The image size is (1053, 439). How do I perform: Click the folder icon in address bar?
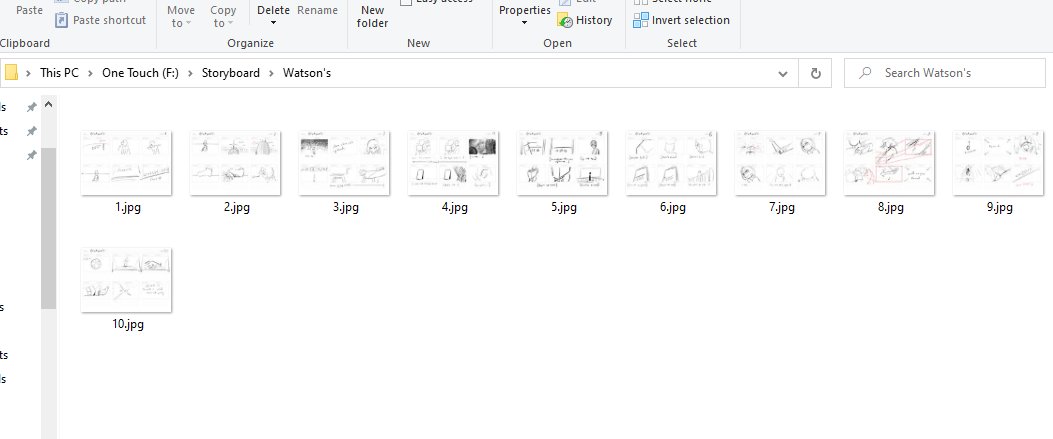pos(11,72)
